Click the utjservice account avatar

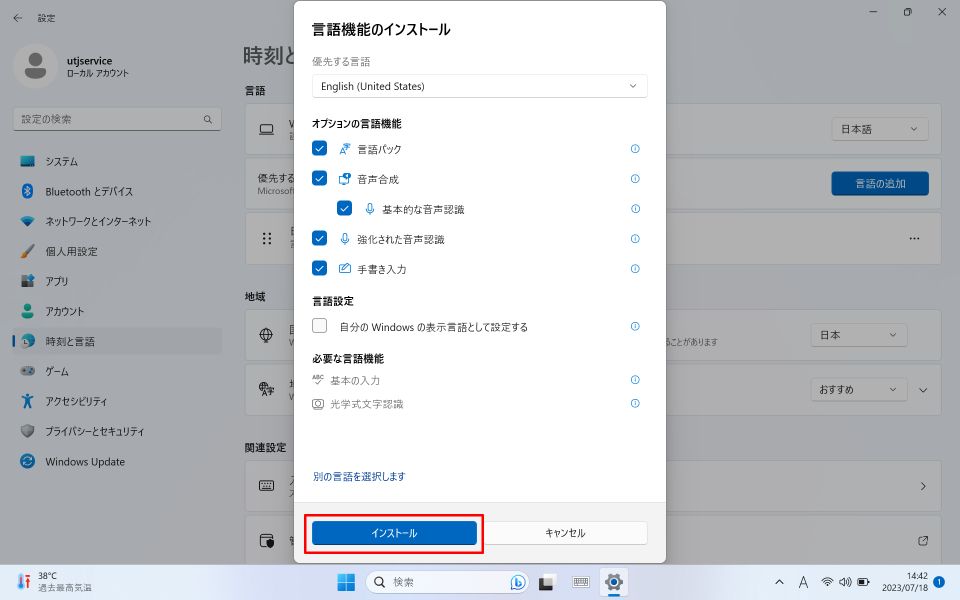point(36,66)
